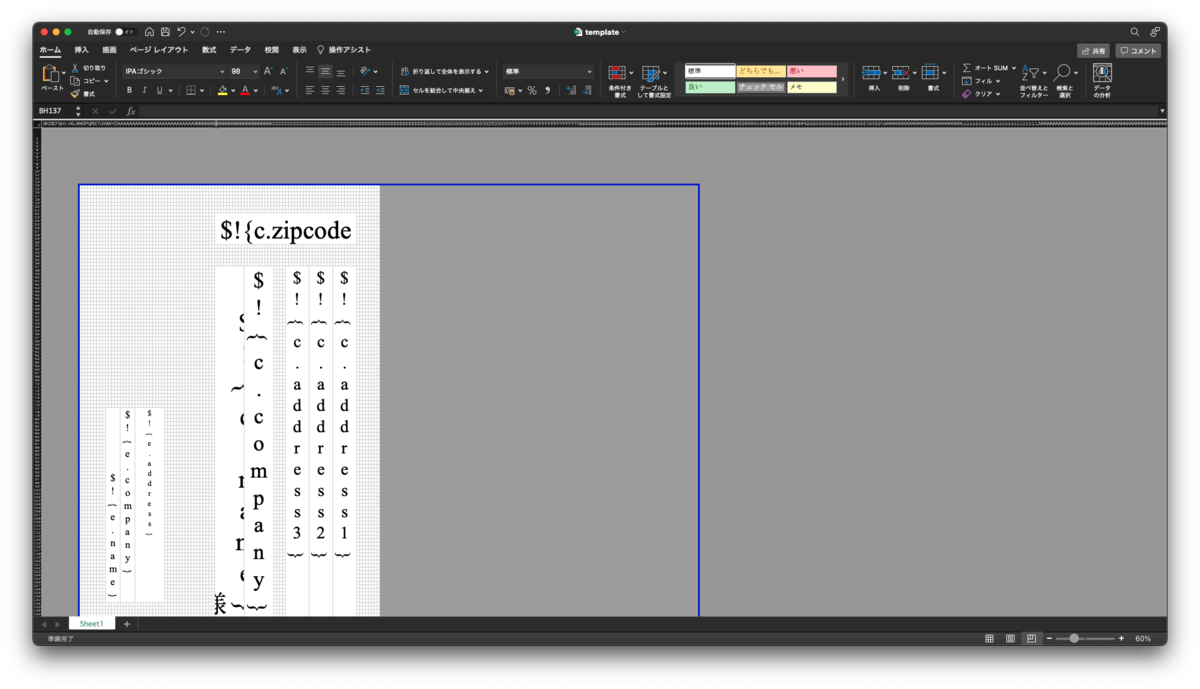Adjust the zoom slider in status bar

pos(1074,638)
